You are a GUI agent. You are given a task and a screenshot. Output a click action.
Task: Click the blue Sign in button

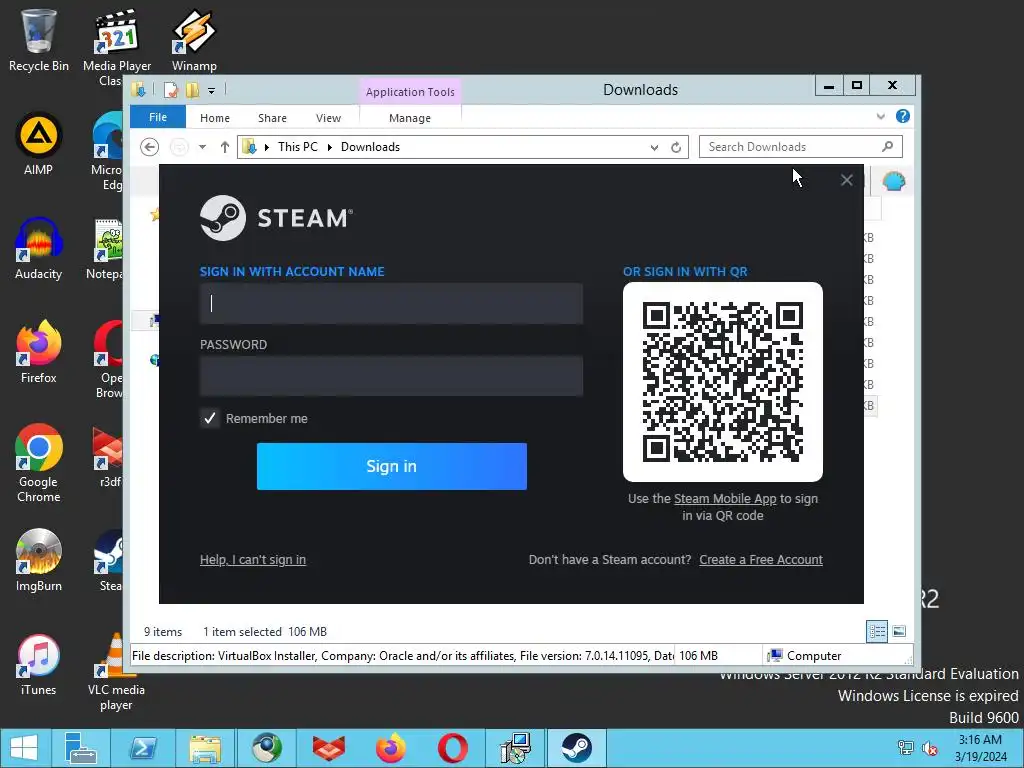pos(392,466)
